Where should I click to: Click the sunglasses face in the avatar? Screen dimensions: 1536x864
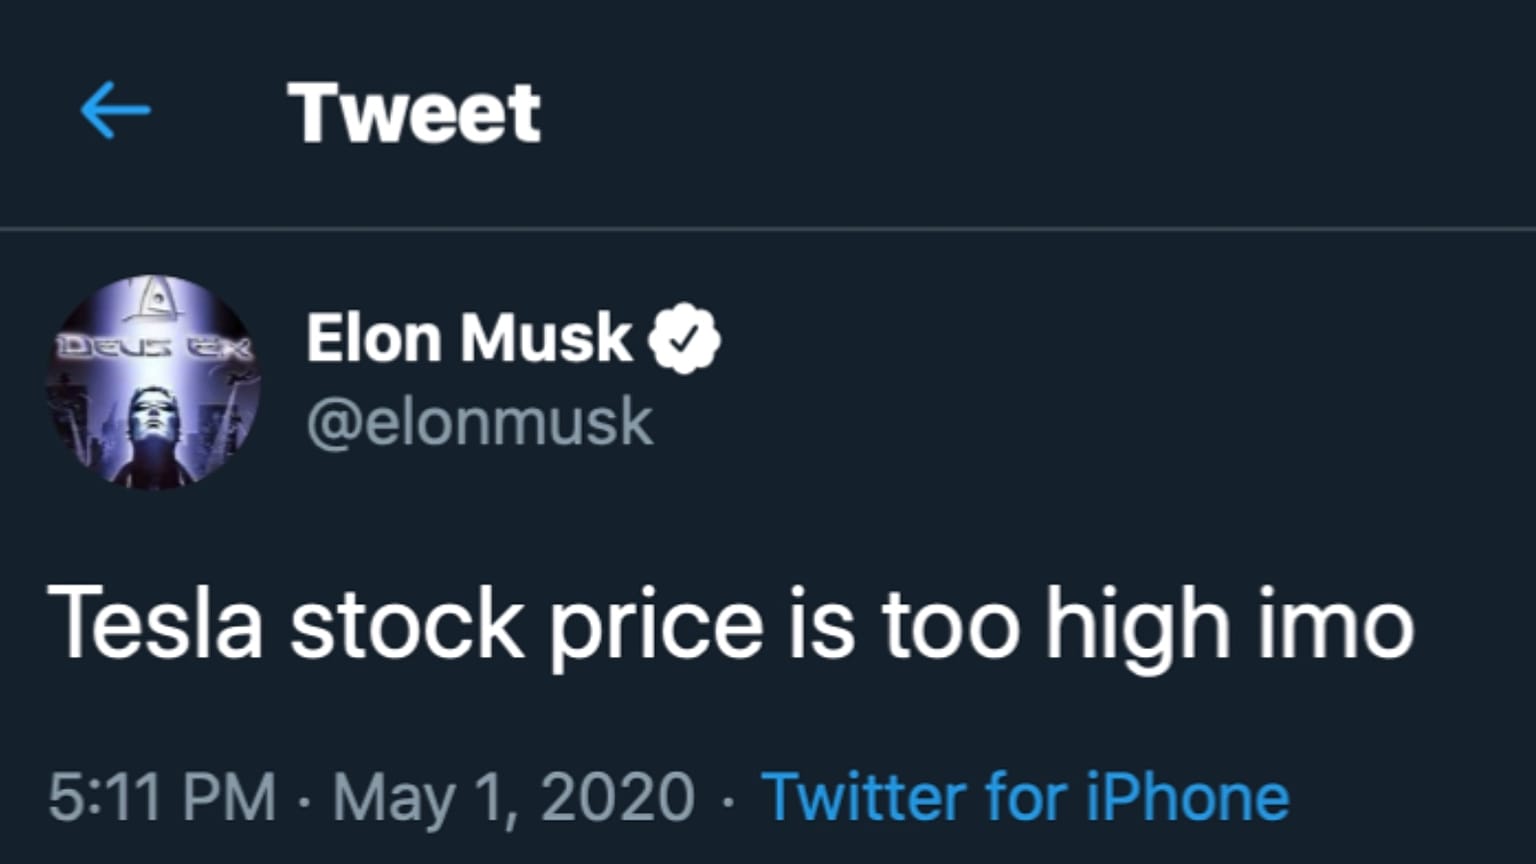(153, 410)
